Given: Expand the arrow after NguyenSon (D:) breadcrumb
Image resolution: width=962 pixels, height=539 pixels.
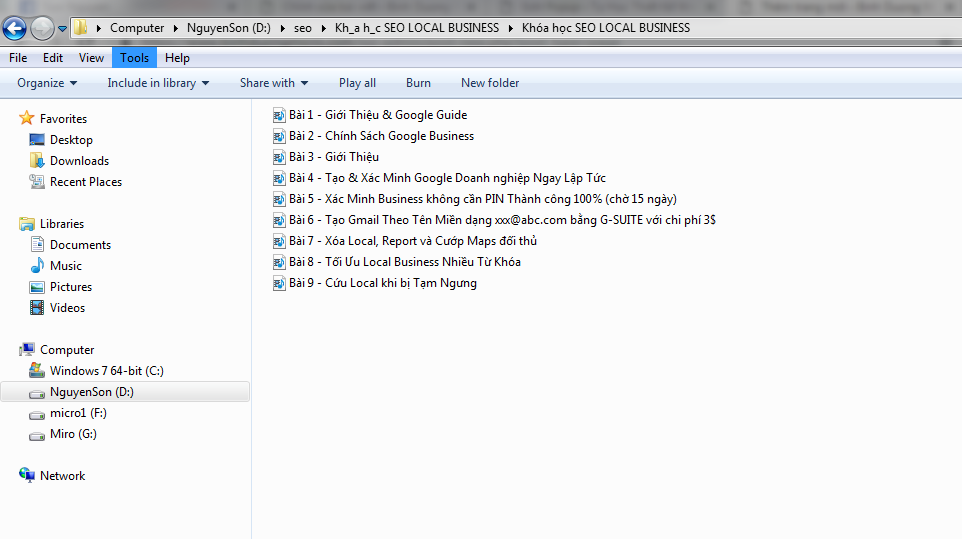Looking at the screenshot, I should point(282,28).
